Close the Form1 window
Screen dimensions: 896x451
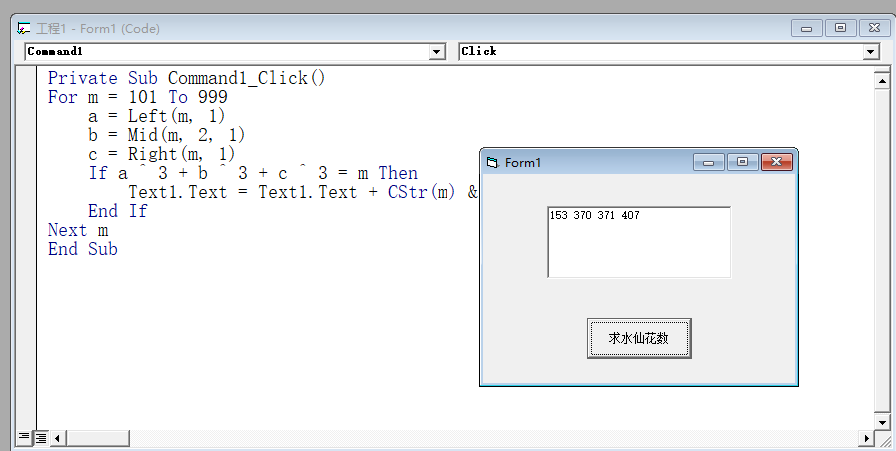(x=777, y=162)
